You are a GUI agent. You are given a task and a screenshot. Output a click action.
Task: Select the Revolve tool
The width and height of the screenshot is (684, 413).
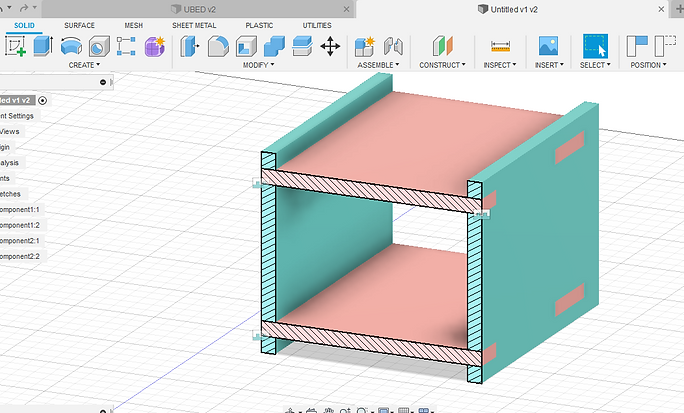pos(72,46)
